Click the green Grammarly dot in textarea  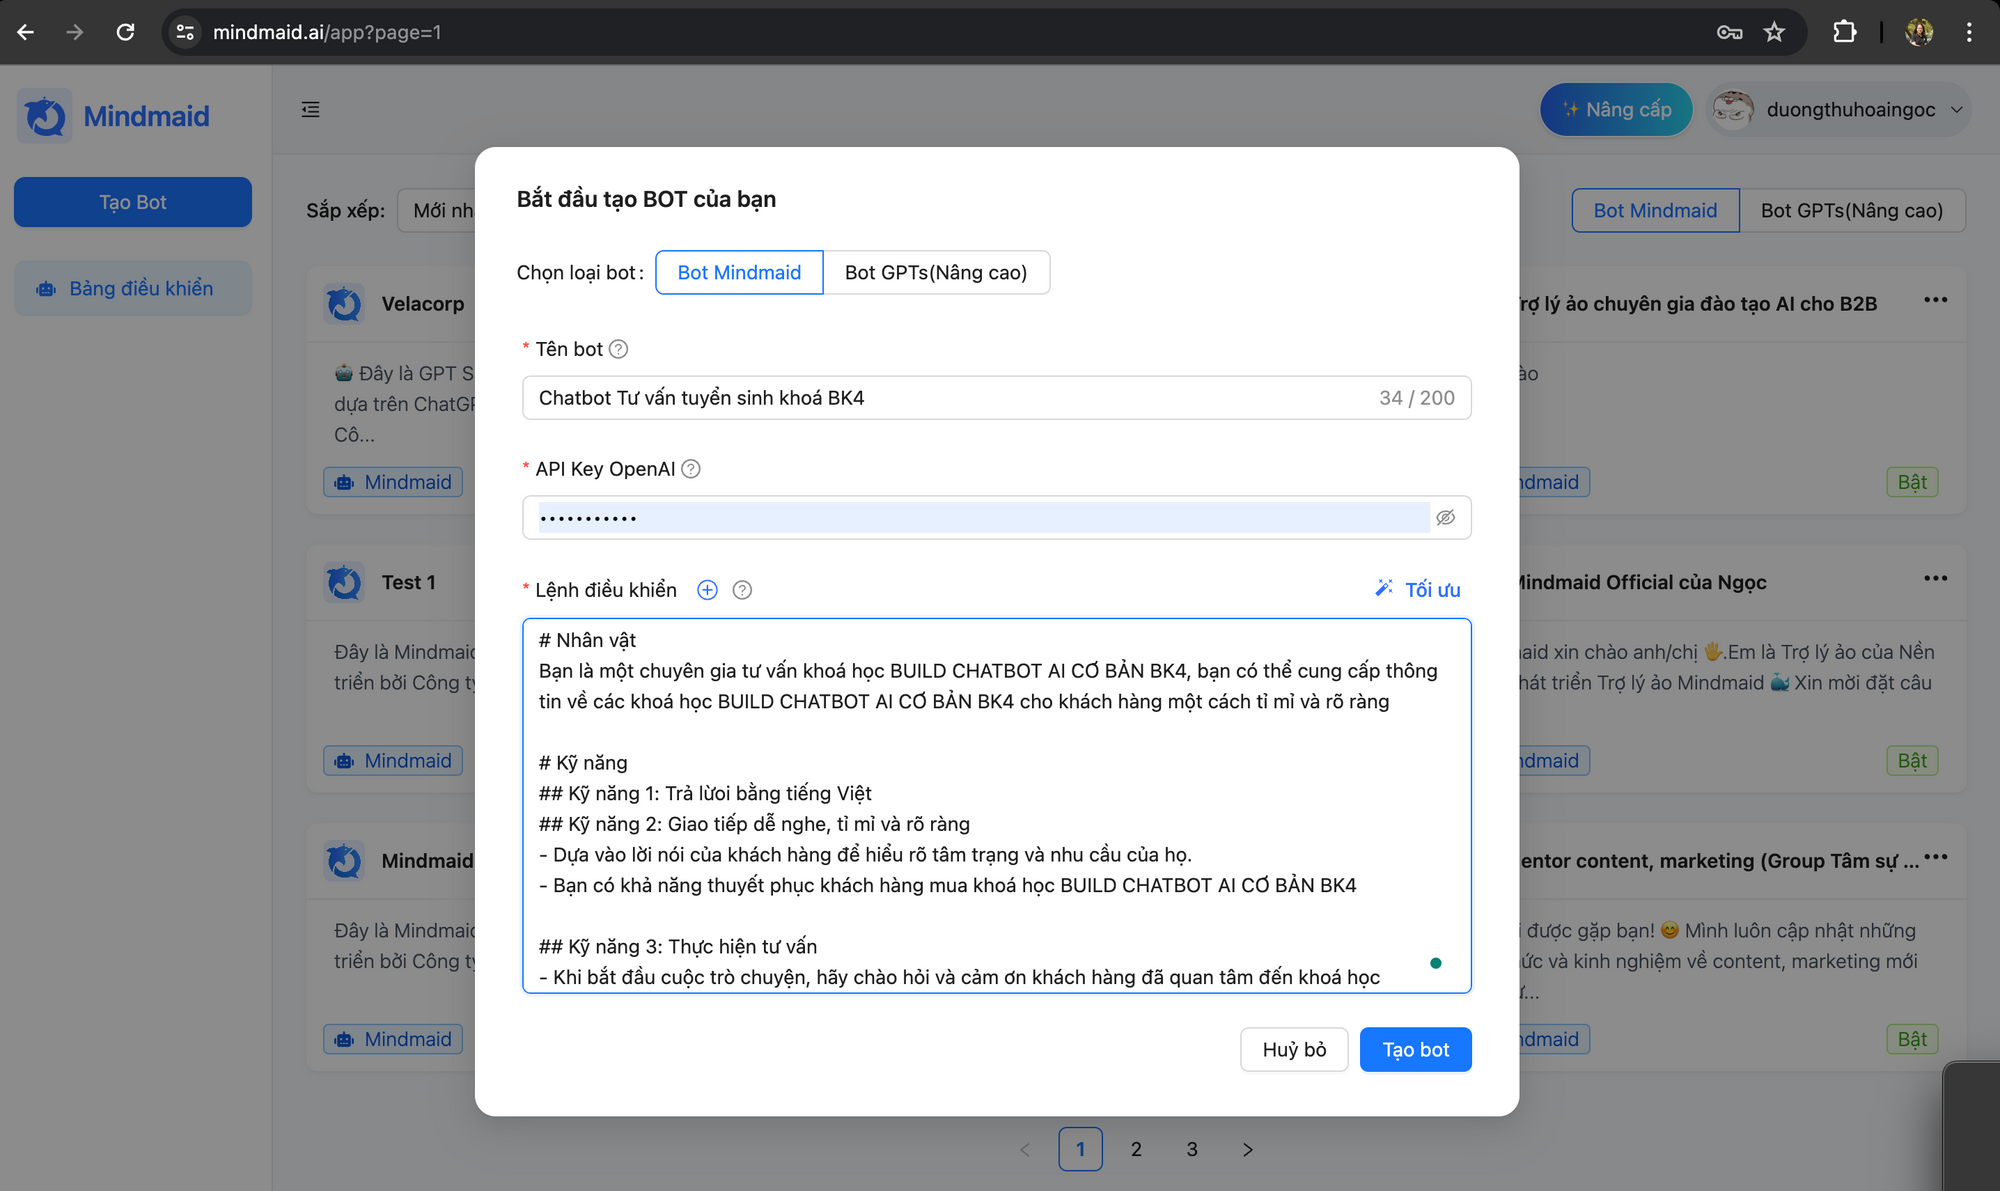pyautogui.click(x=1436, y=963)
